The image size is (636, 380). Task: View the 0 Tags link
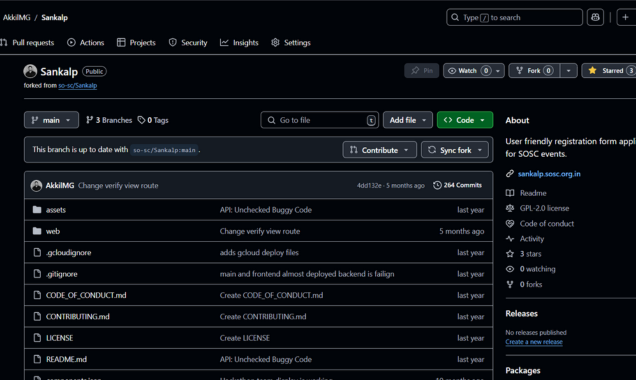coord(153,120)
